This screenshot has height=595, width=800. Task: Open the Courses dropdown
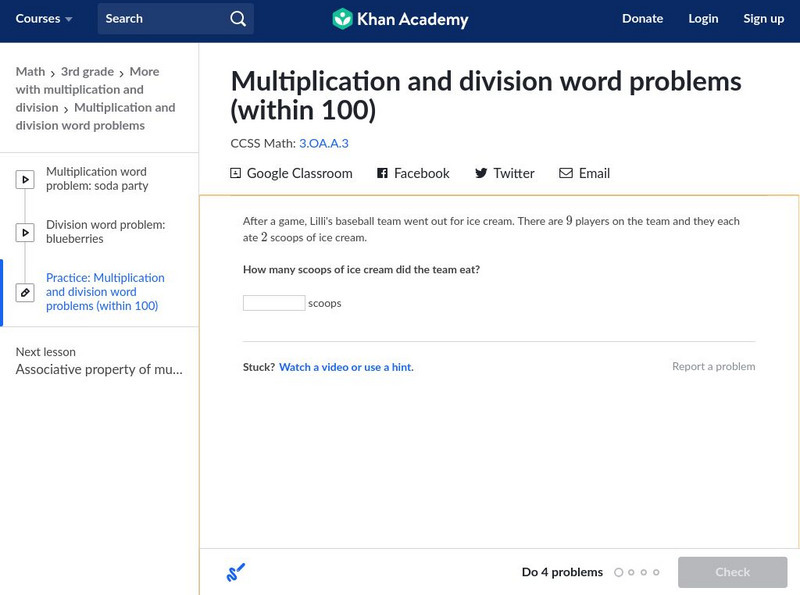pos(44,19)
